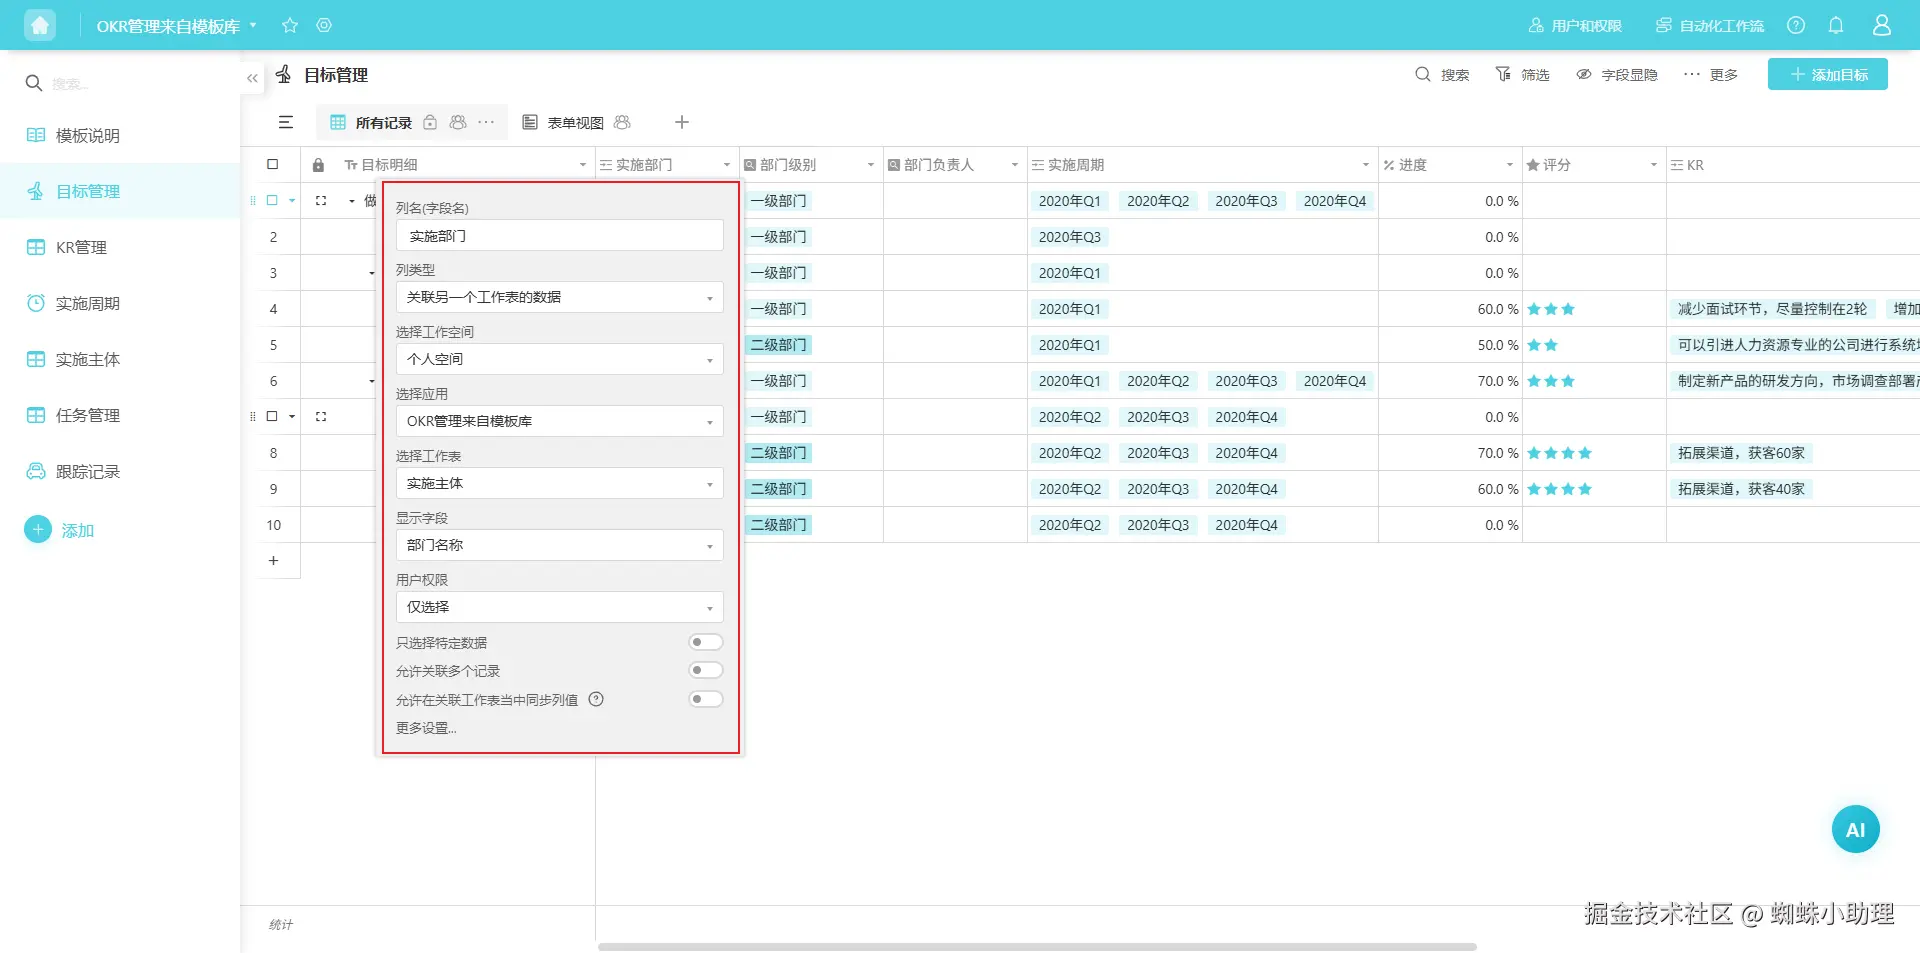
Task: Tick the checkbox on the first row
Action: pos(272,200)
